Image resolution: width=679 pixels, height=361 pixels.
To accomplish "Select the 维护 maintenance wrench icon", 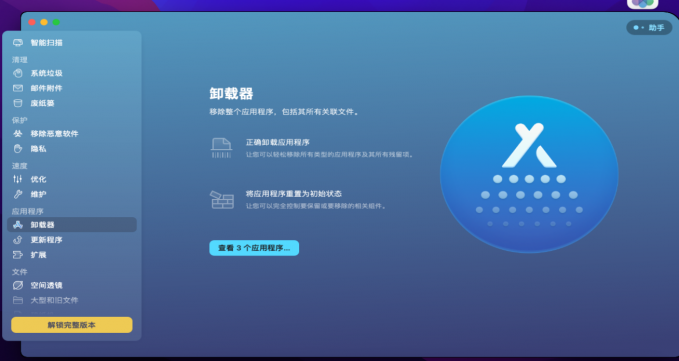I will coord(18,194).
